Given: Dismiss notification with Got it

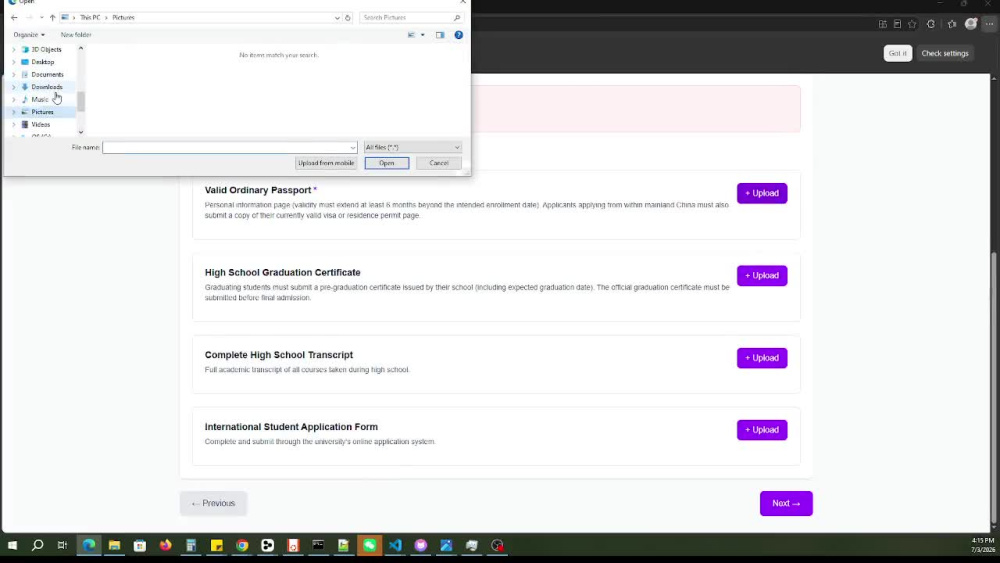Looking at the screenshot, I should pos(897,54).
